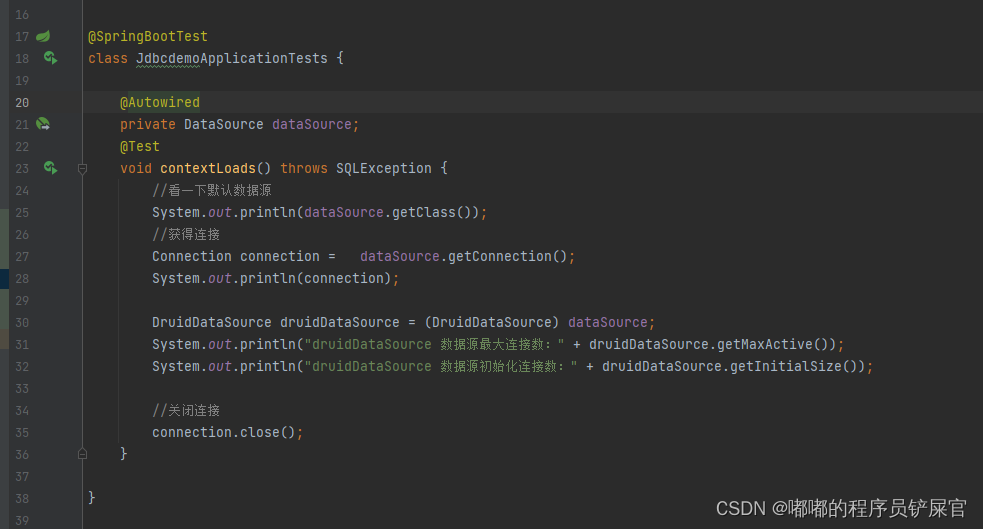Click the autowired dependency gutter icon on line 21
Viewport: 983px width, 529px height.
(43, 124)
